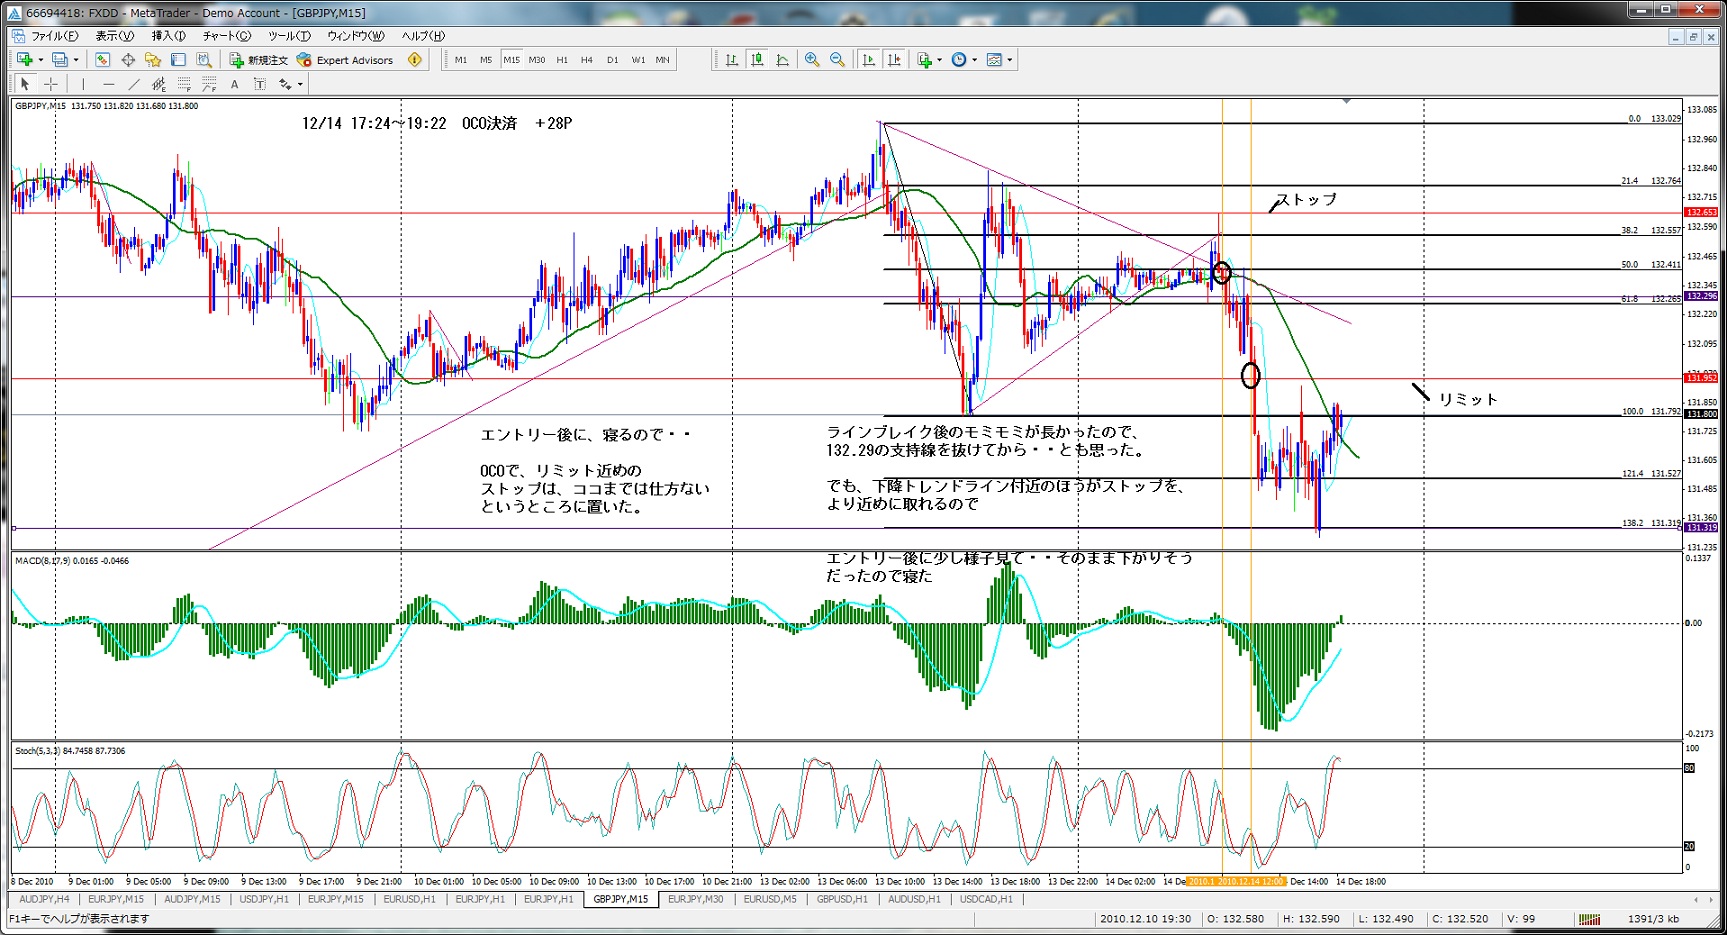Expand the arrows tool dropdown arrow
The width and height of the screenshot is (1727, 935).
[x=300, y=84]
